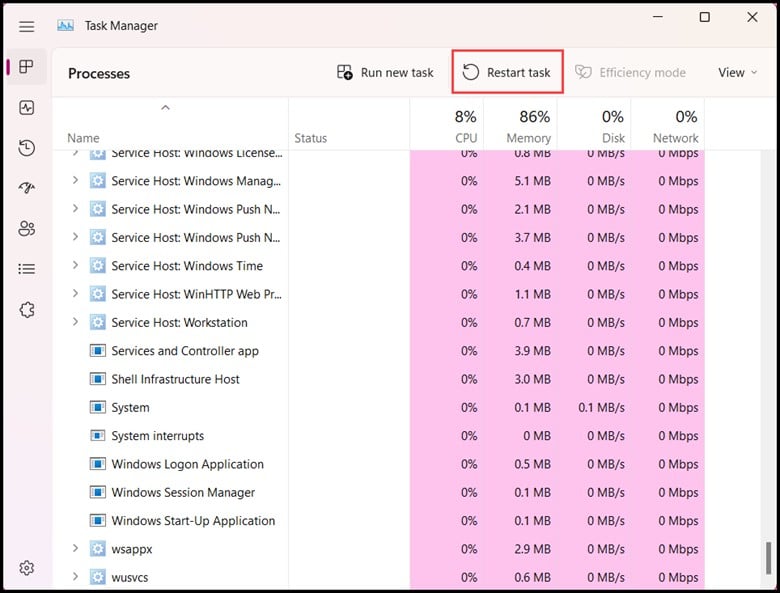Click the System interrupts icon
This screenshot has width=780, height=593.
(x=98, y=436)
